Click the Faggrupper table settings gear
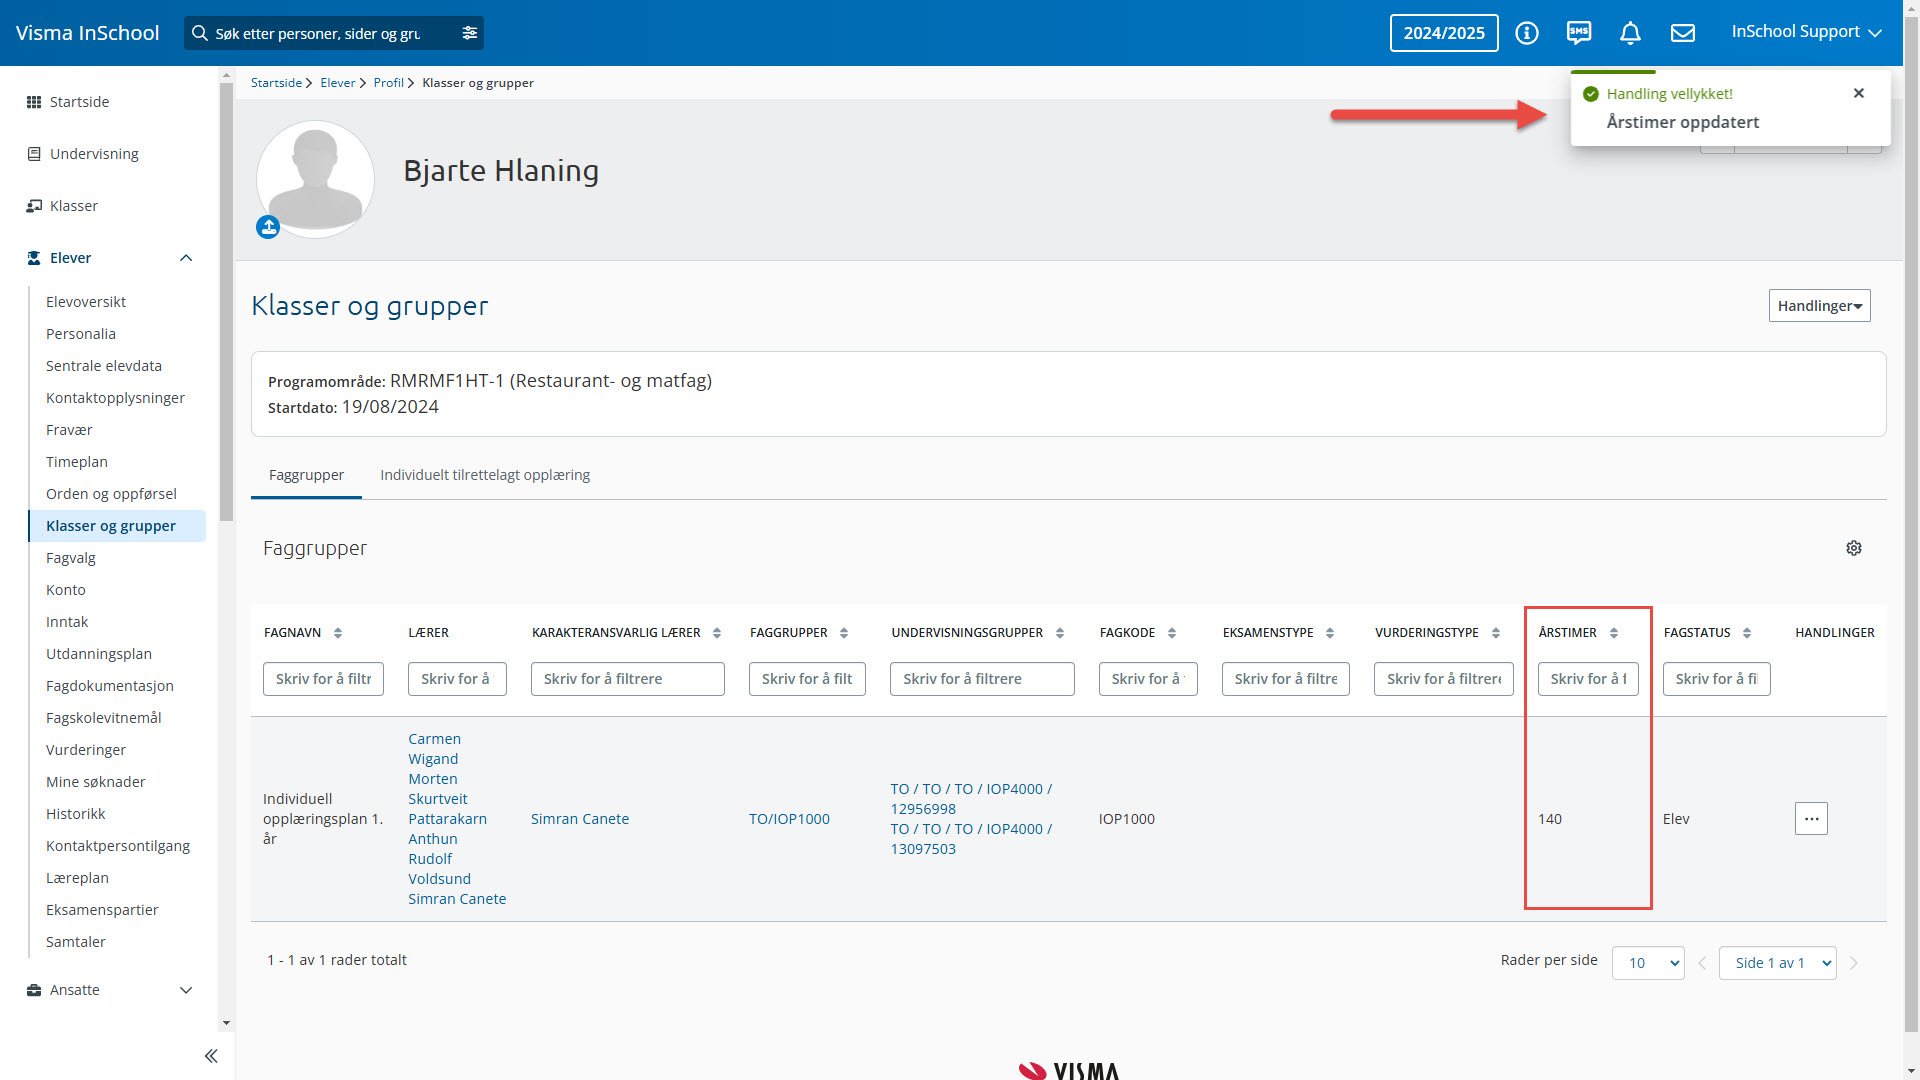 [1854, 548]
